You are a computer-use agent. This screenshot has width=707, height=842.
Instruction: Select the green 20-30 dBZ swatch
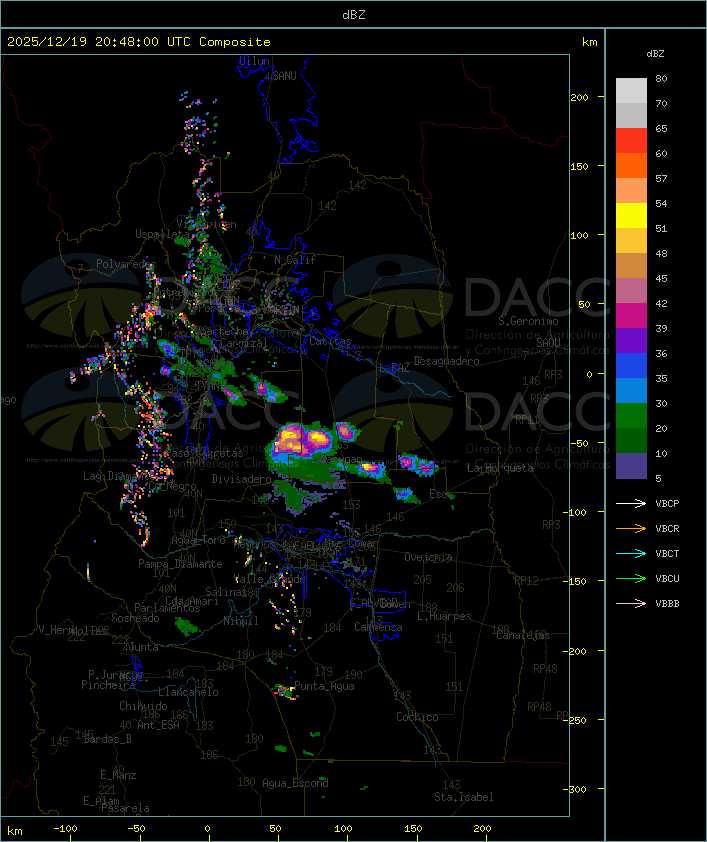tap(631, 415)
